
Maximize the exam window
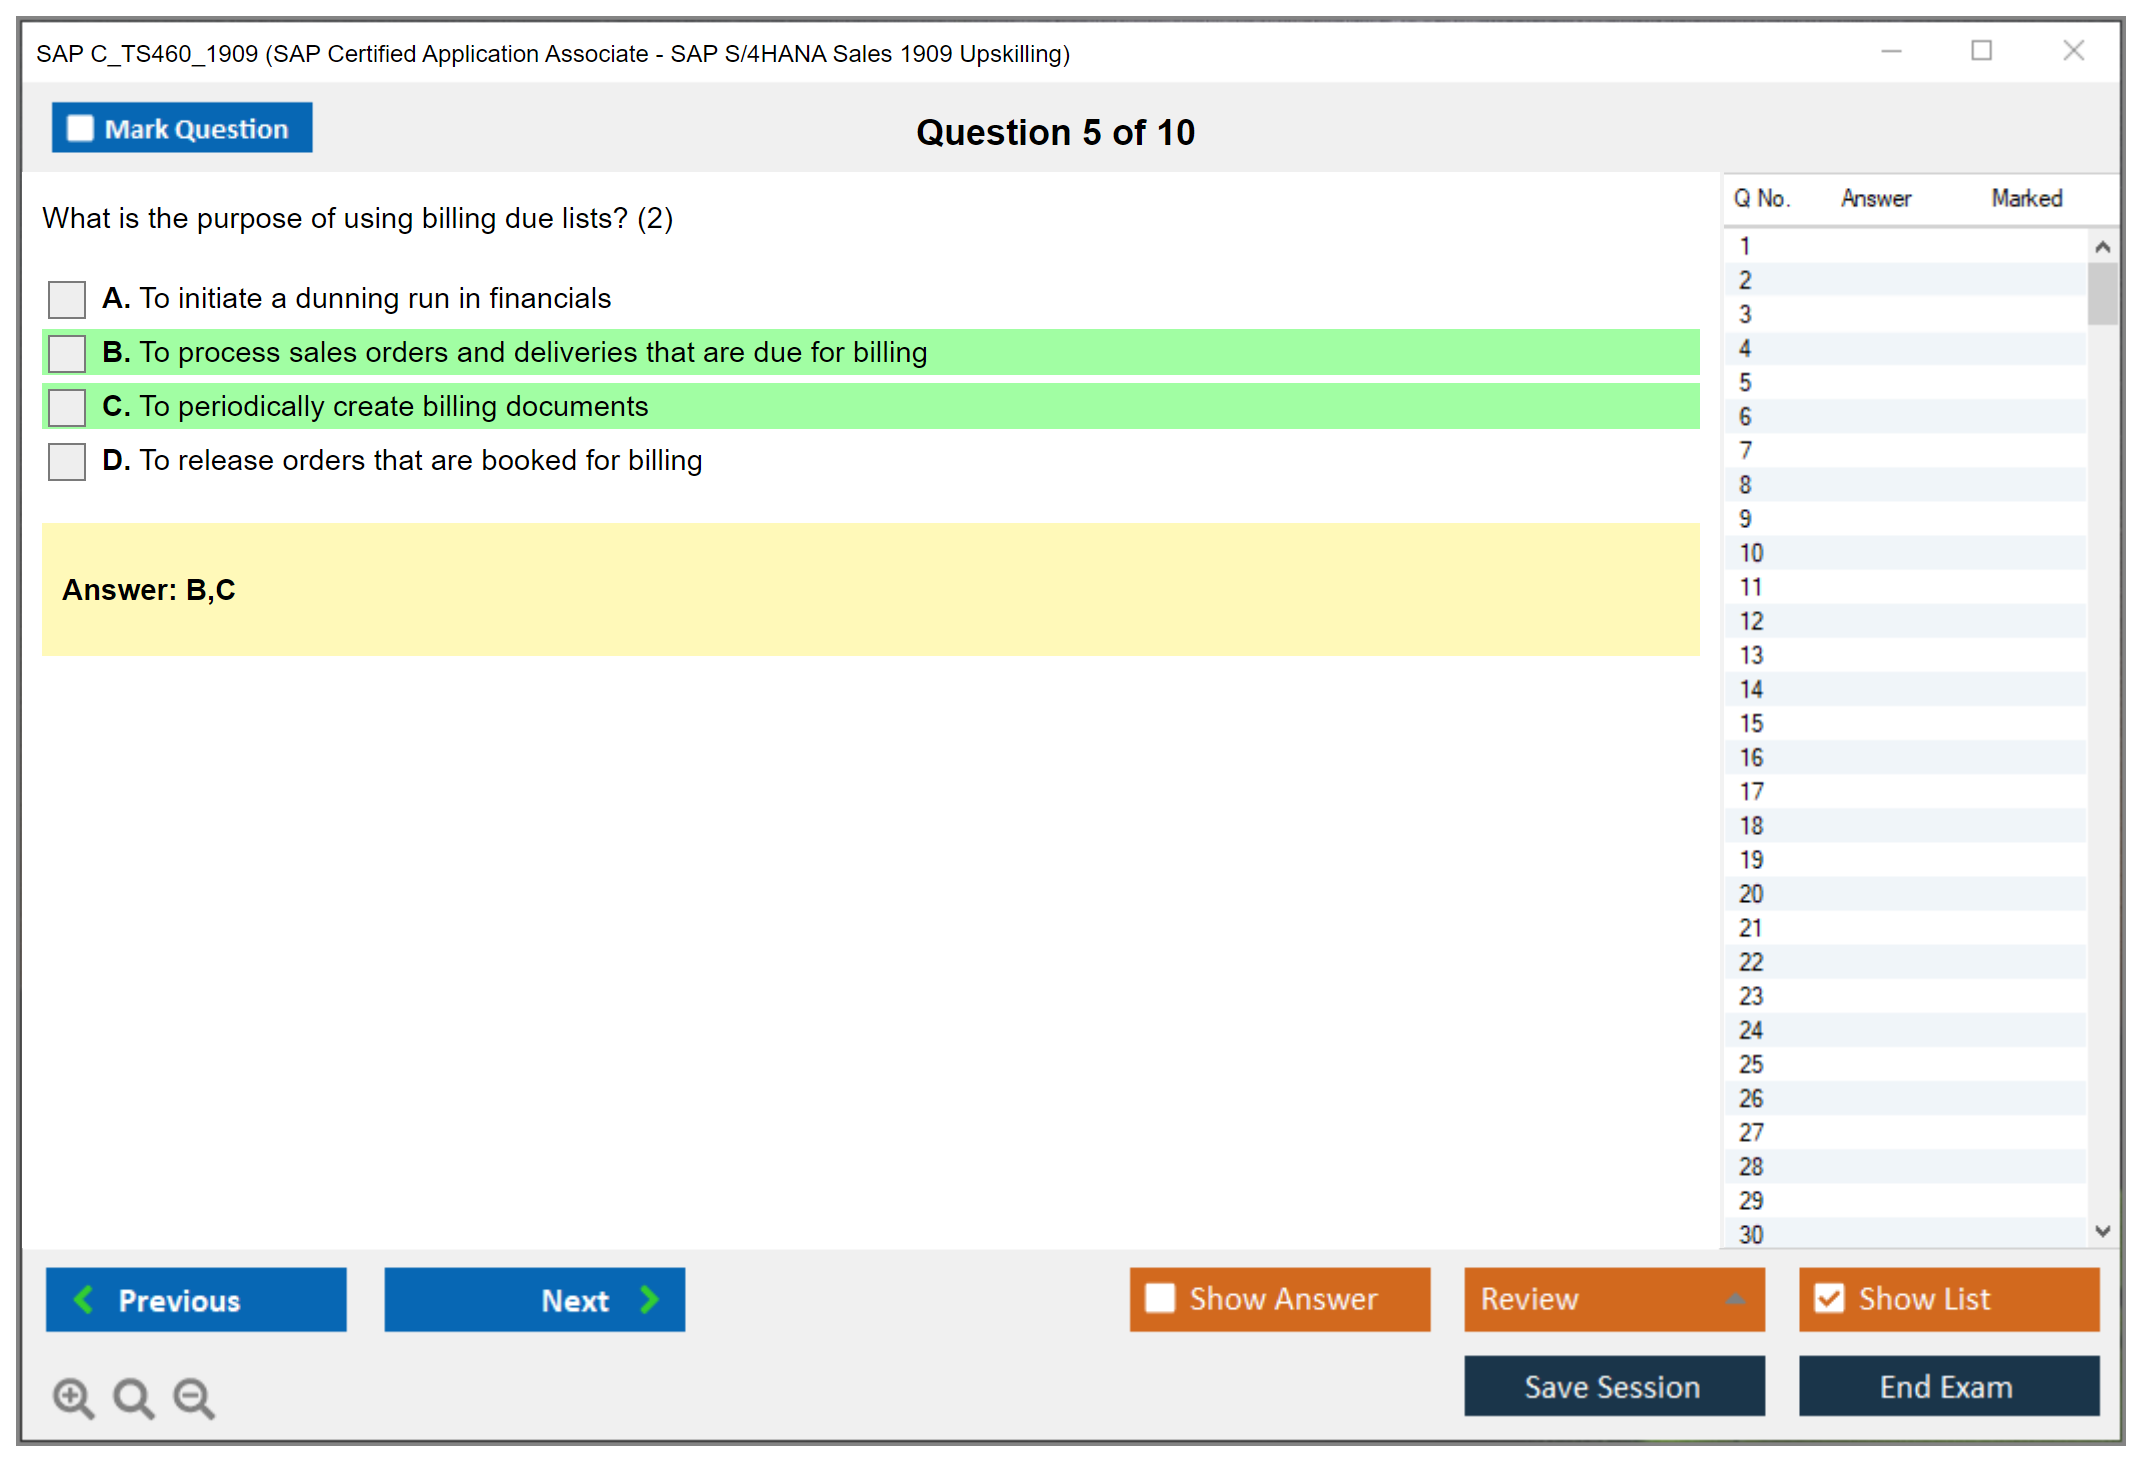(1981, 51)
